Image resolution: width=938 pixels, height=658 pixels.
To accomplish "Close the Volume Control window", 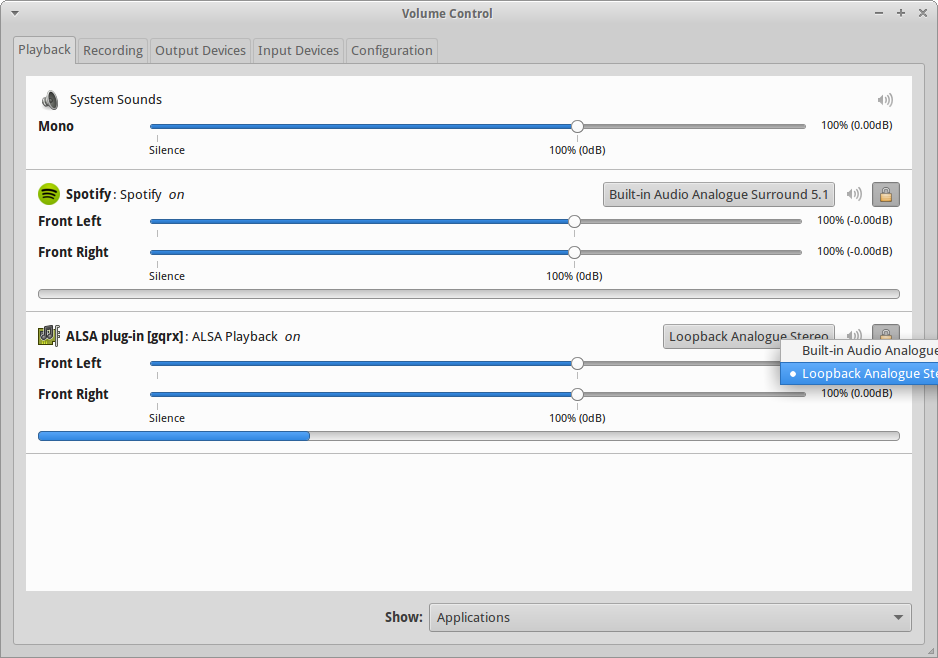I will coord(923,13).
